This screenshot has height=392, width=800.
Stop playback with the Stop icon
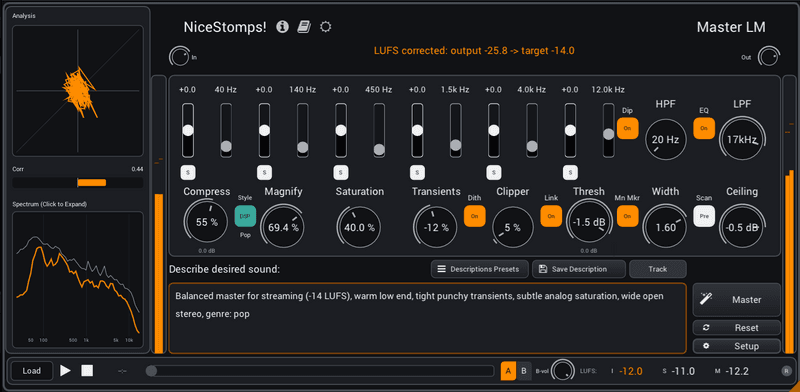point(87,371)
